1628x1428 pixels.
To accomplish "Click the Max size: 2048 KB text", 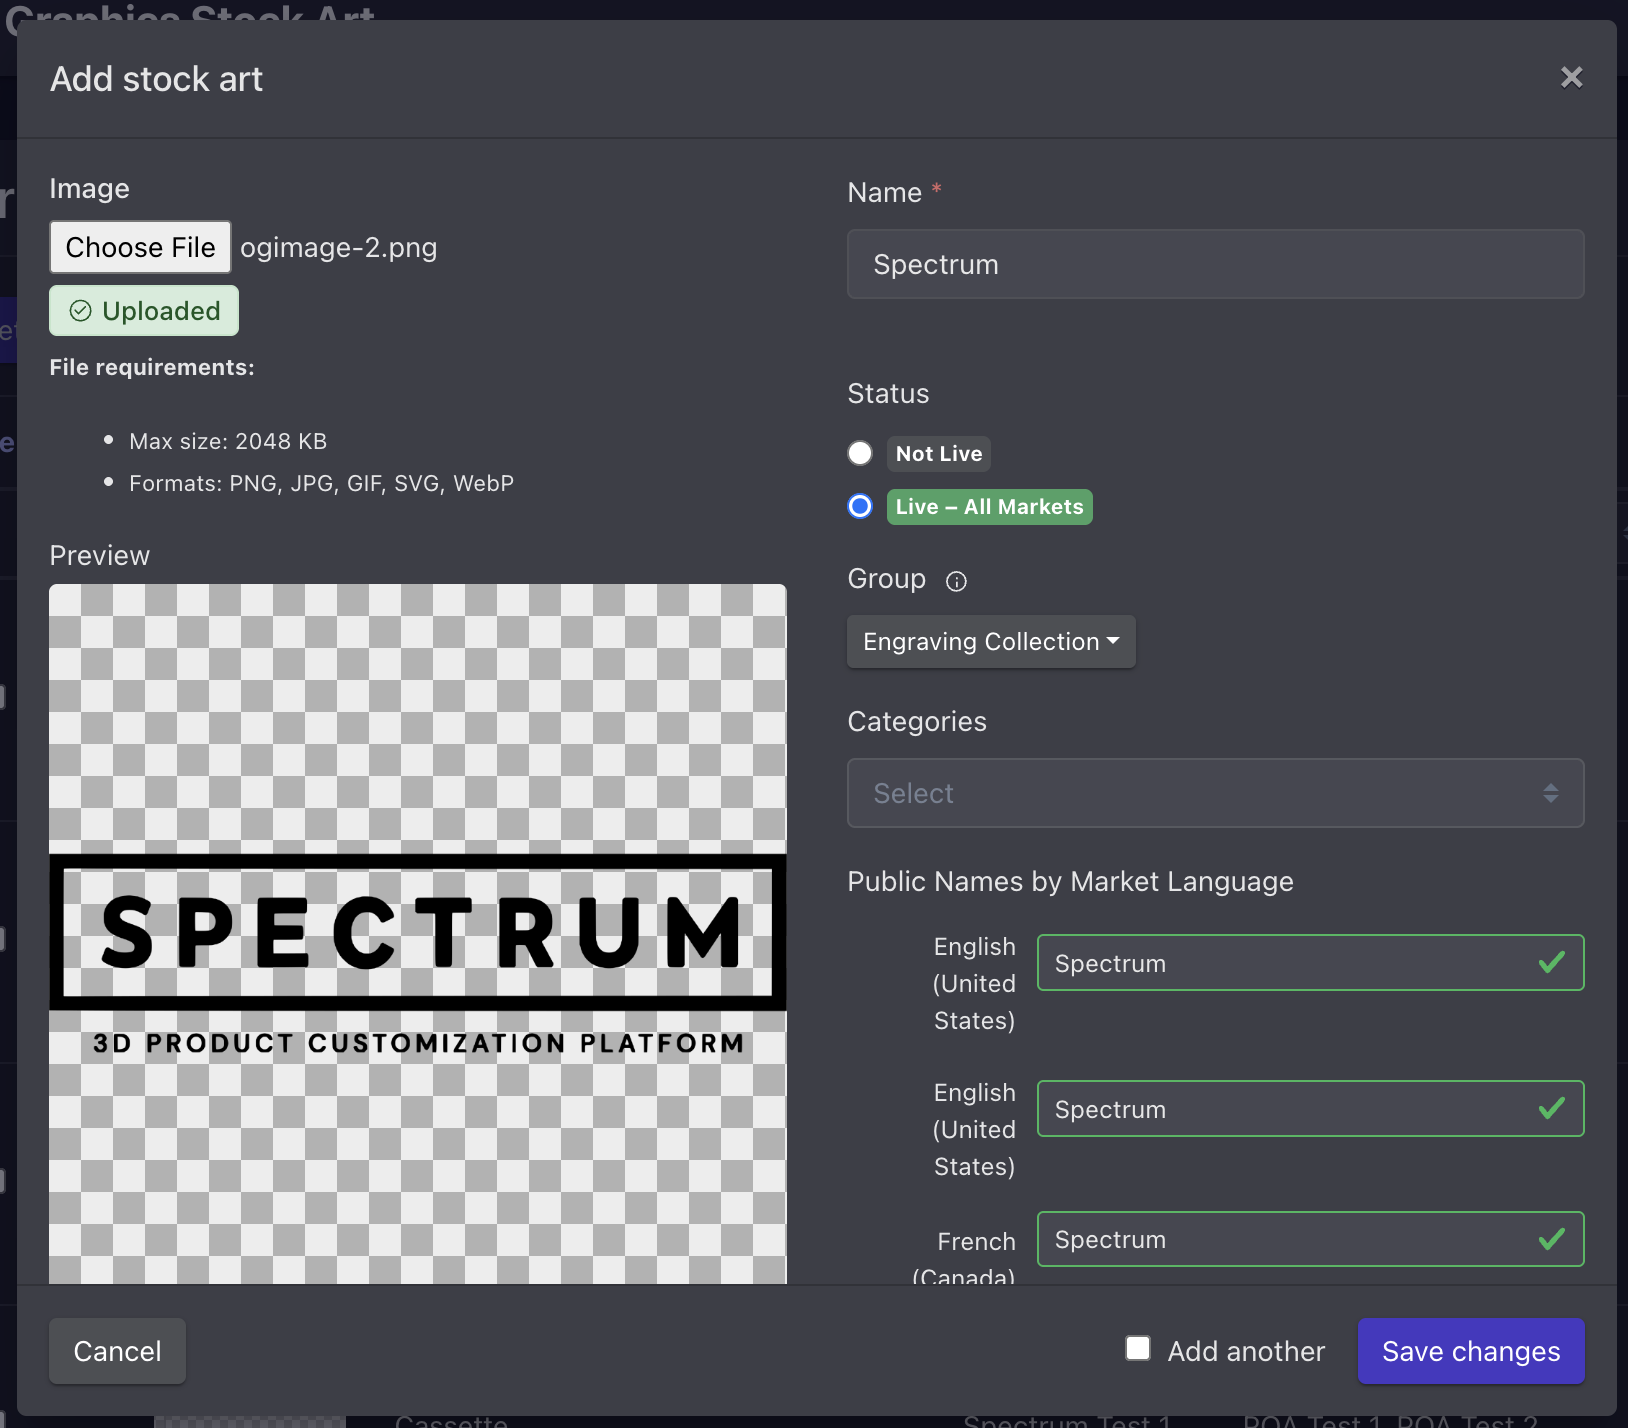I will (228, 441).
